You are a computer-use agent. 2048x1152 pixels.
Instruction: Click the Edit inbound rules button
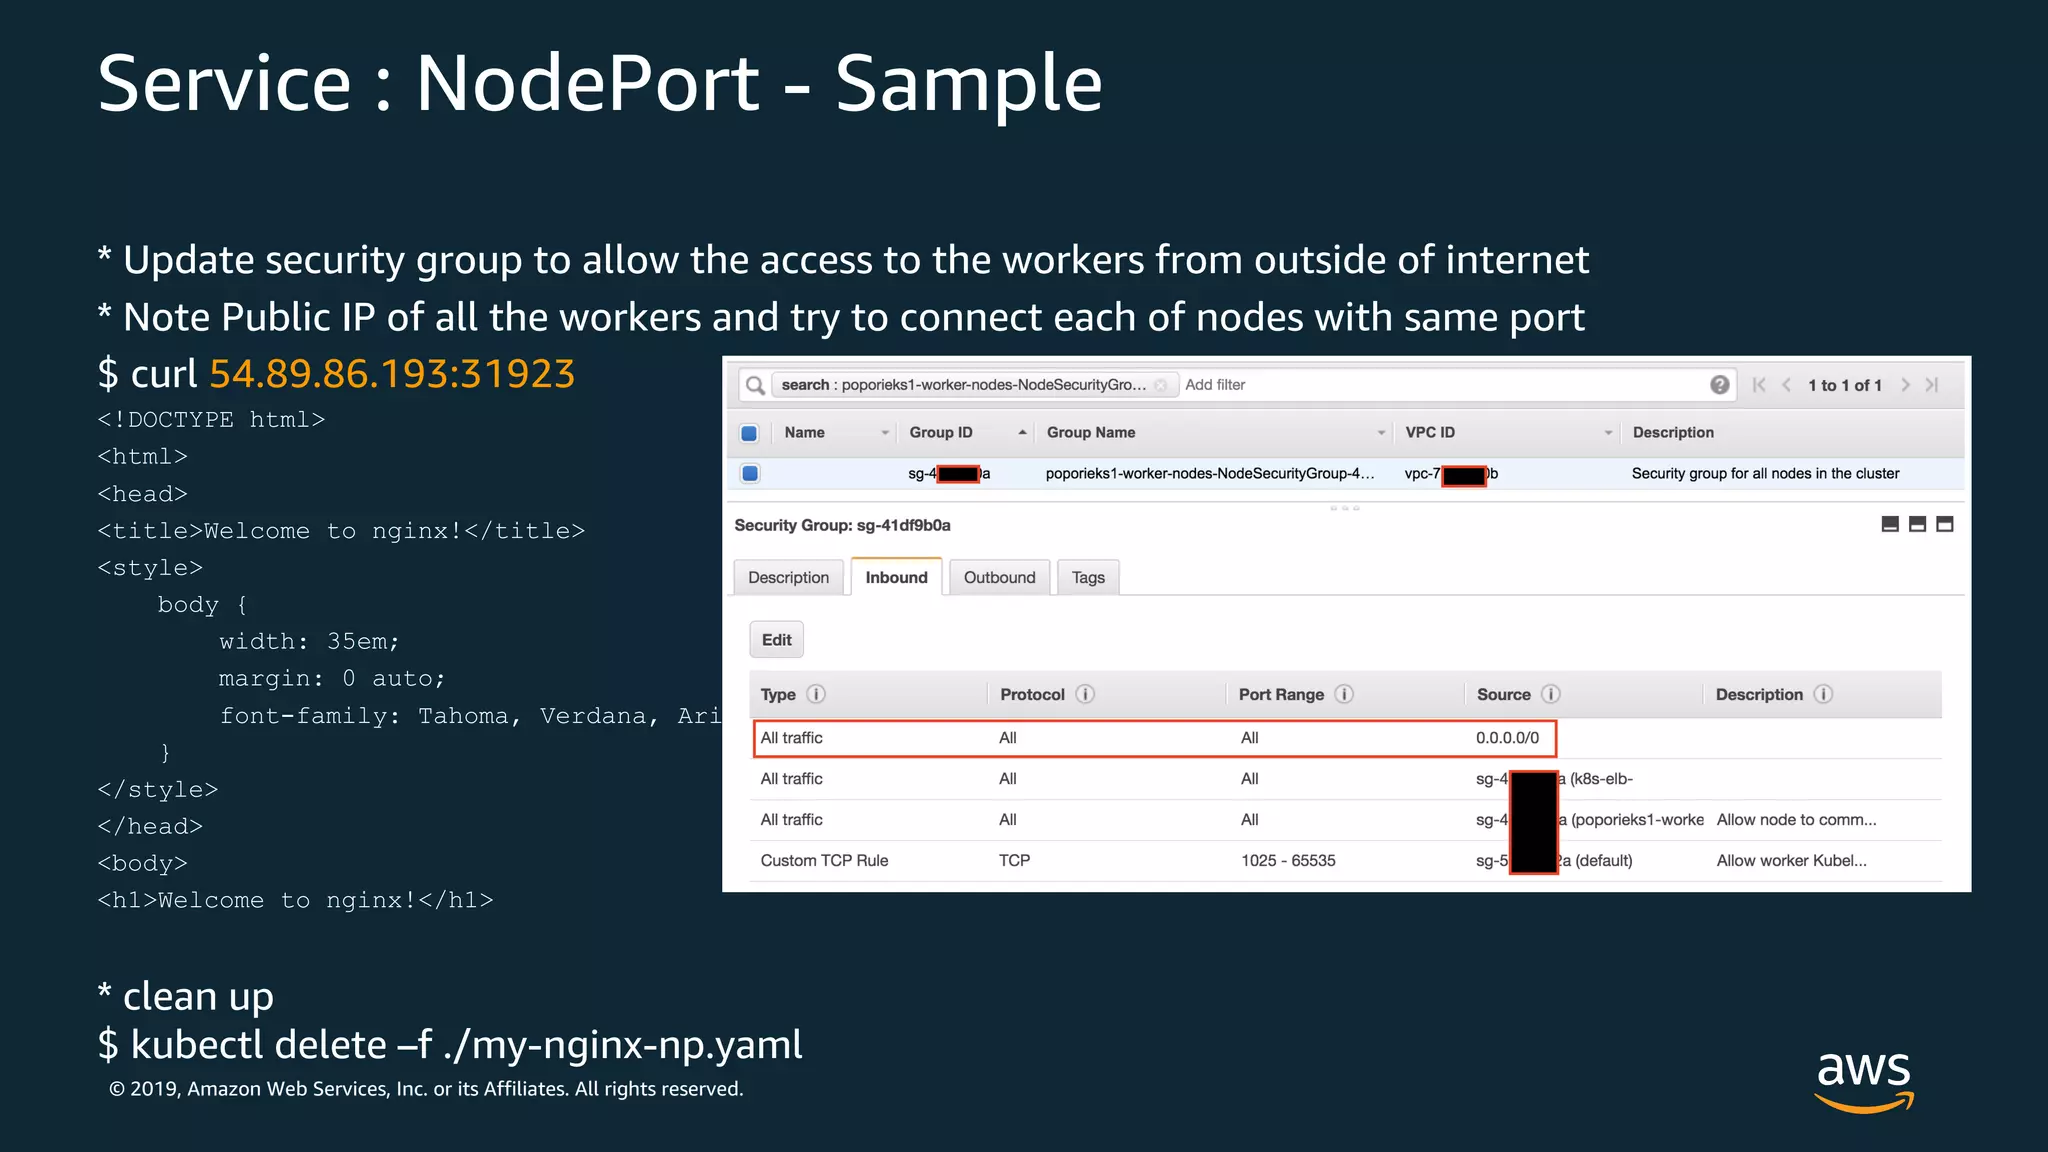click(x=776, y=640)
